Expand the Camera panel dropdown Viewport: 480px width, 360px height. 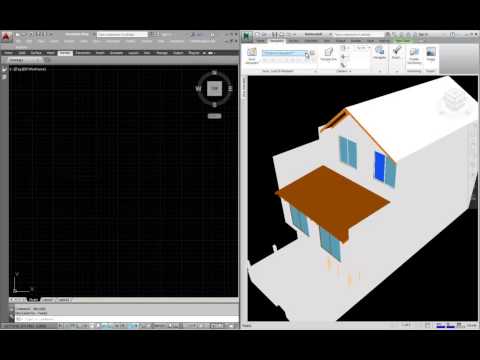(343, 71)
